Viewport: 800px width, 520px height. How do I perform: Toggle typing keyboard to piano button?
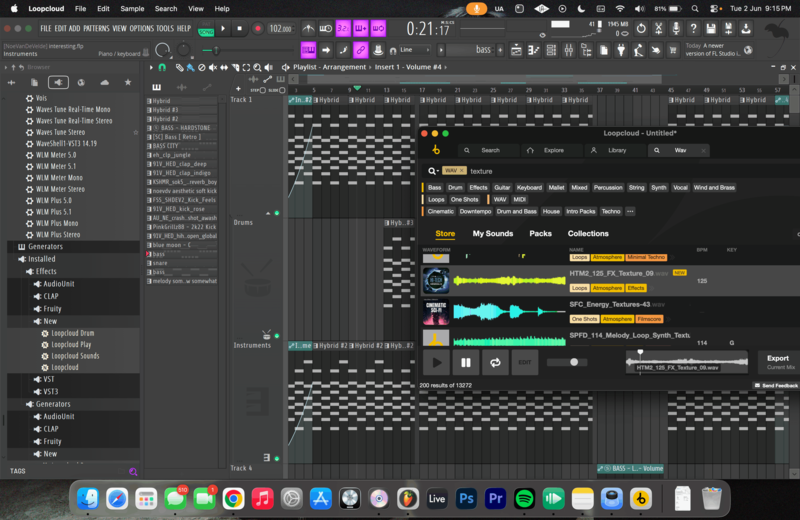(x=308, y=50)
